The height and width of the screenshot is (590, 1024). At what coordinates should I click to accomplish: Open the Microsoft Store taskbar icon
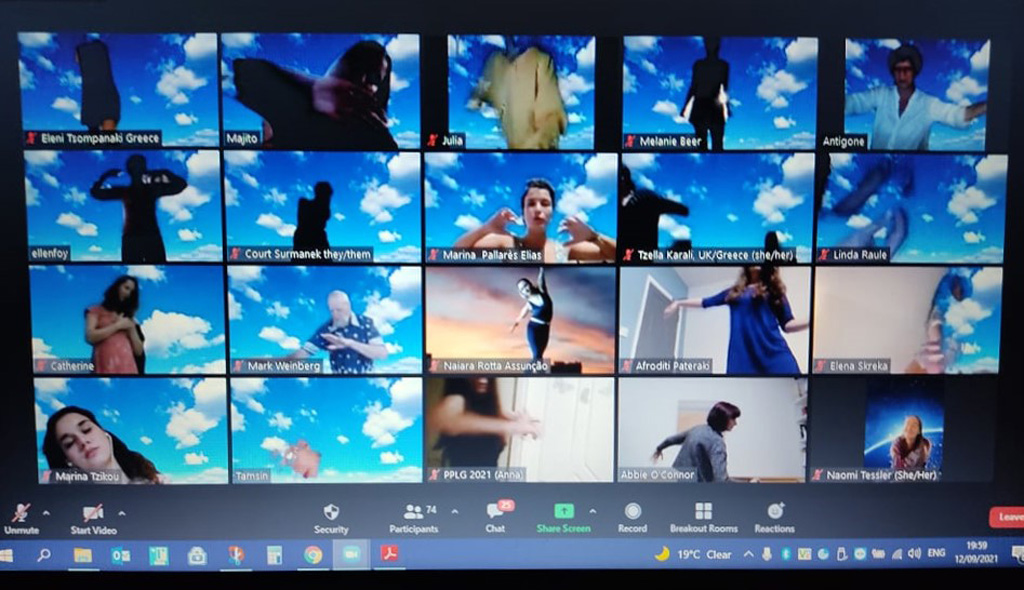(197, 555)
